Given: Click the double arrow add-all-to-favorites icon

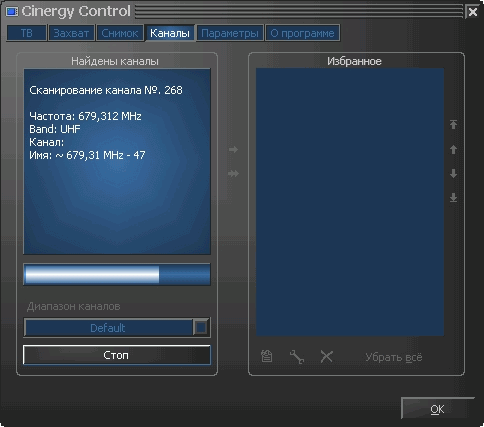Looking at the screenshot, I should tap(233, 173).
